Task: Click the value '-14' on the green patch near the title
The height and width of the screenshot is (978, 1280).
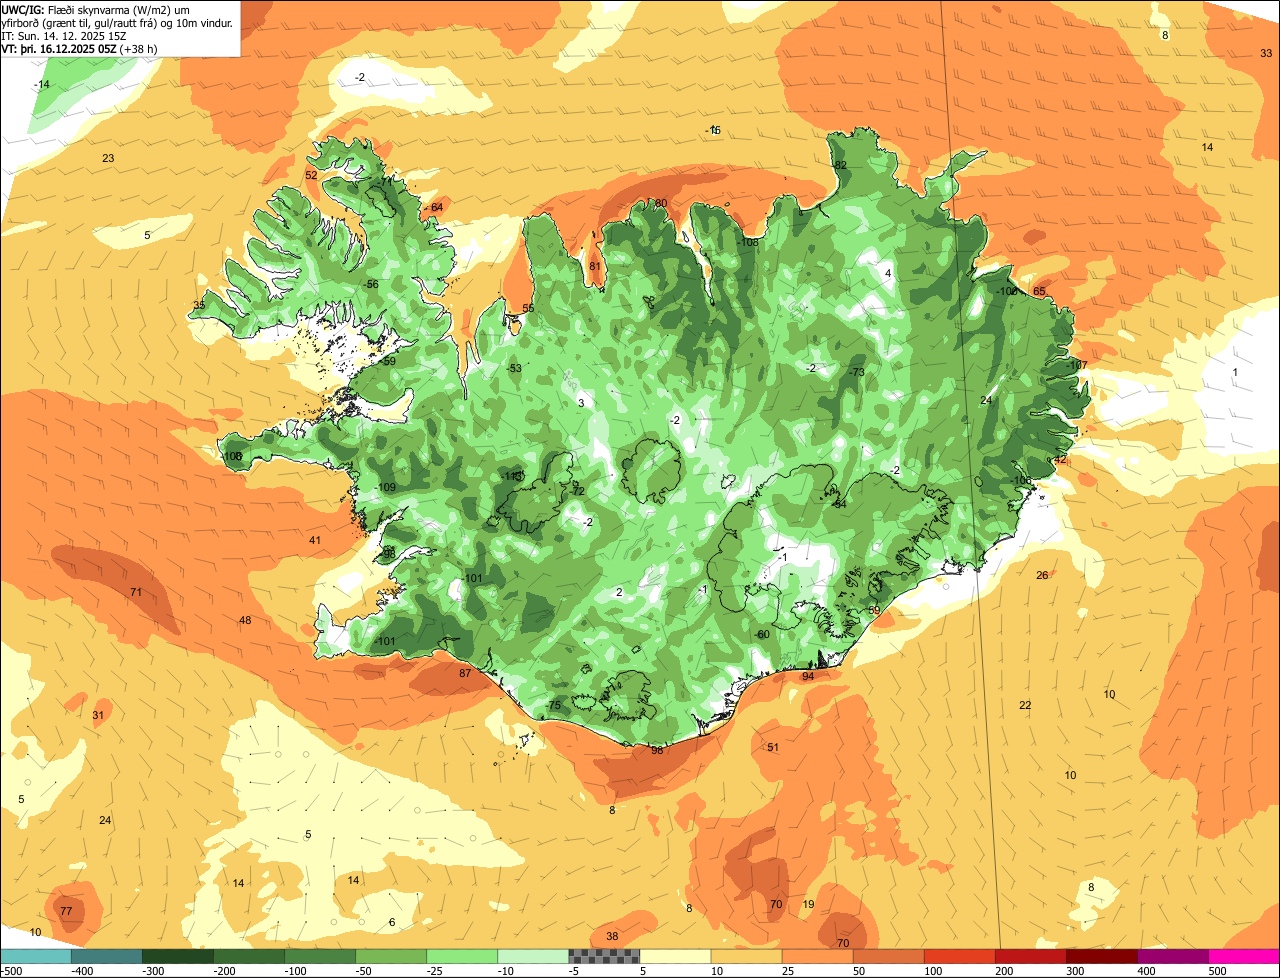Action: point(42,85)
